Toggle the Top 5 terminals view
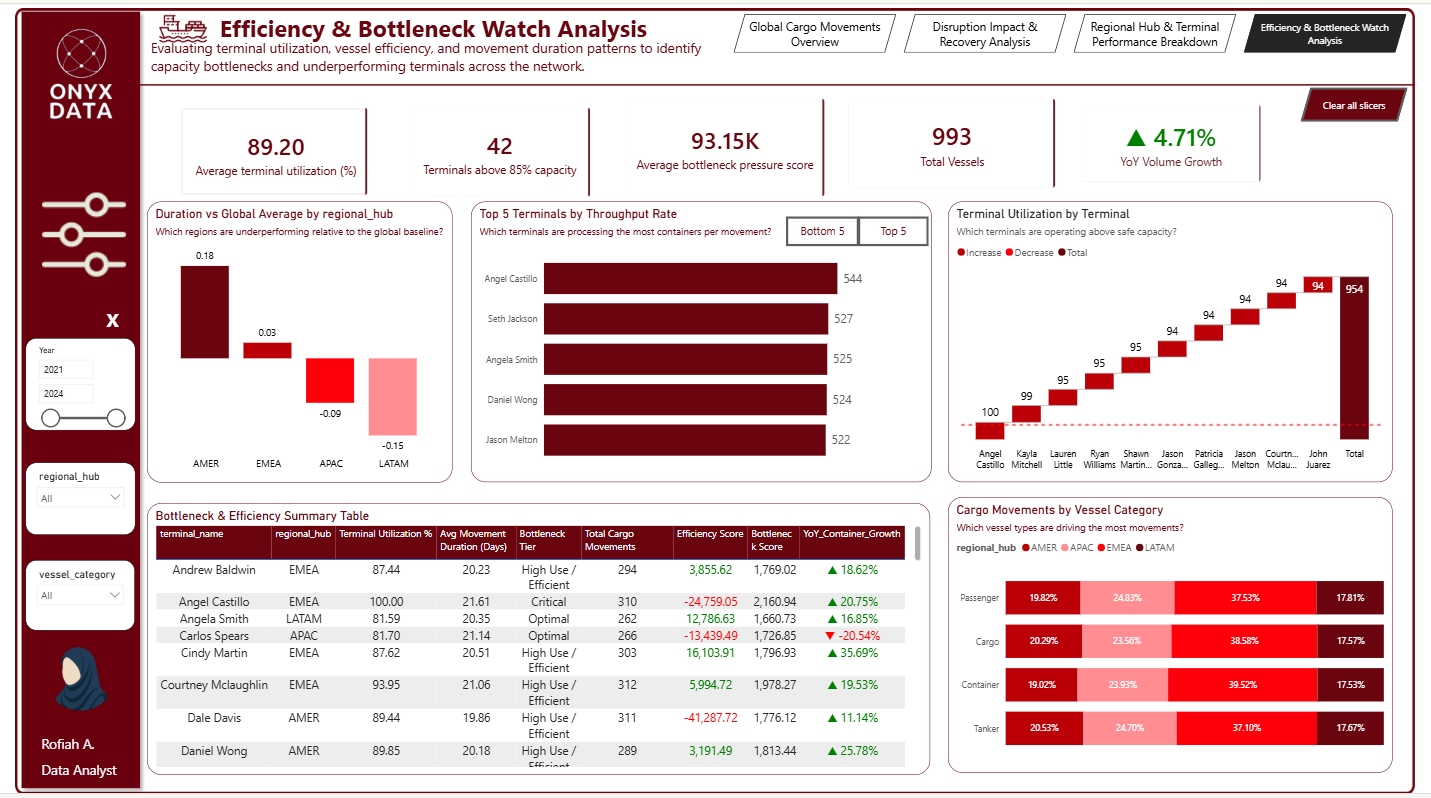The image size is (1431, 798). pos(893,231)
